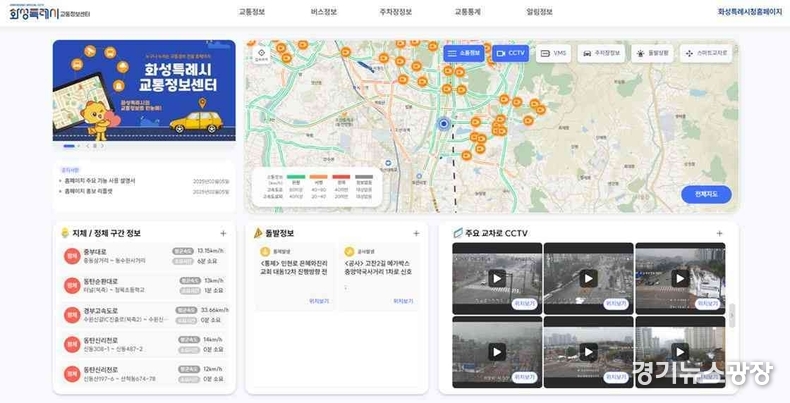Click the 33.66km/h speed value
The width and height of the screenshot is (790, 403).
tap(214, 310)
